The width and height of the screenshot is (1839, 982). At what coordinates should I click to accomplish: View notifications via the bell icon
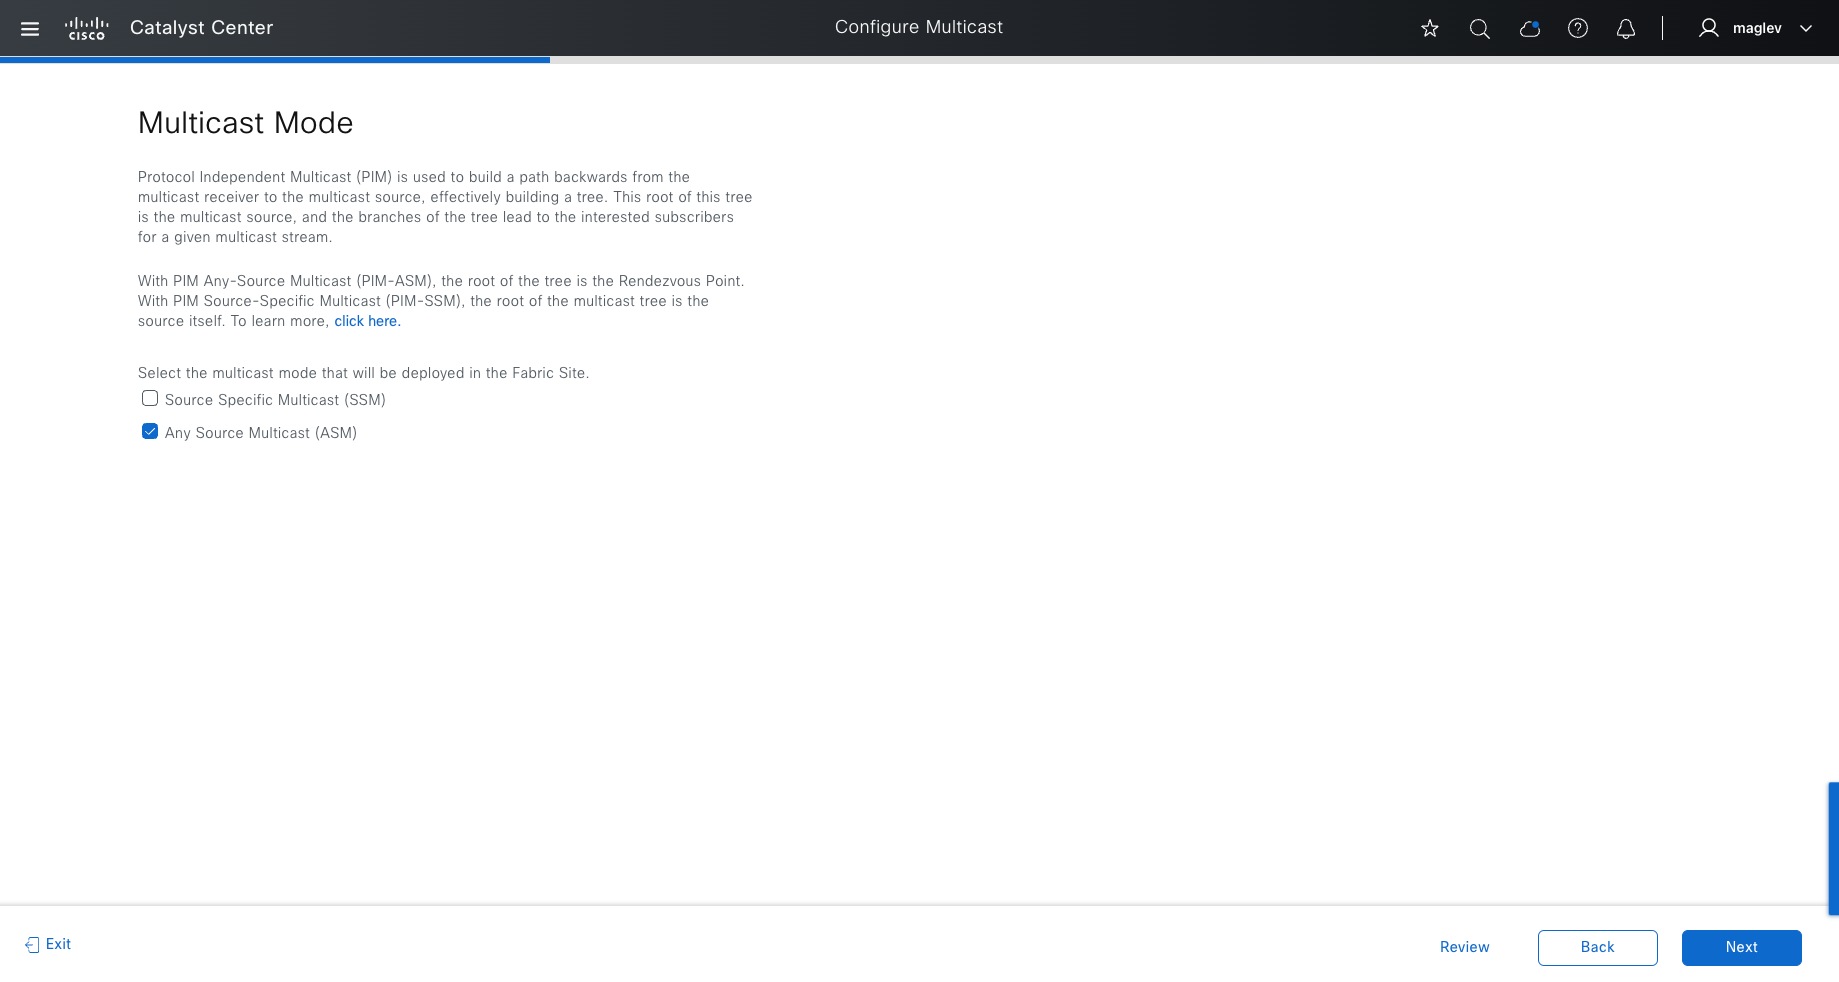pyautogui.click(x=1625, y=28)
